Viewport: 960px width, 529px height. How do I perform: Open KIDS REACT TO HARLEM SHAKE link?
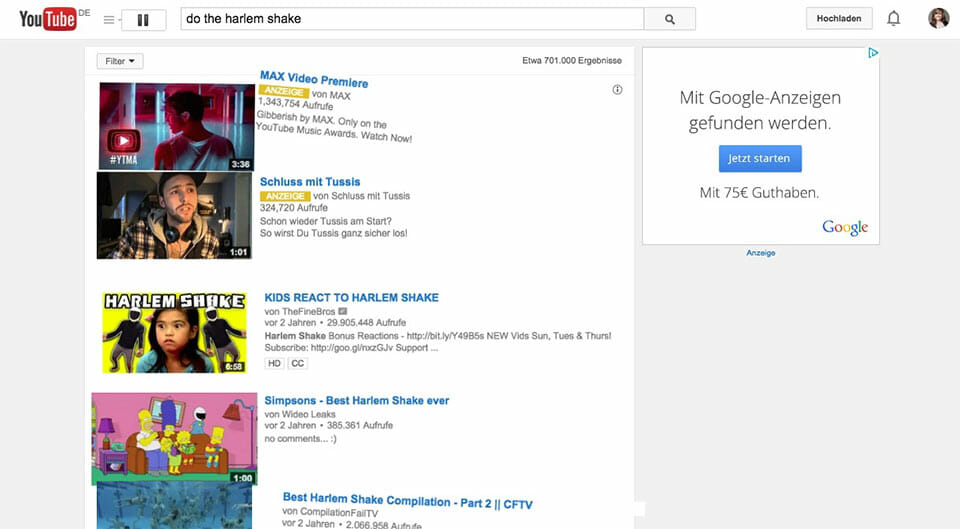point(351,298)
